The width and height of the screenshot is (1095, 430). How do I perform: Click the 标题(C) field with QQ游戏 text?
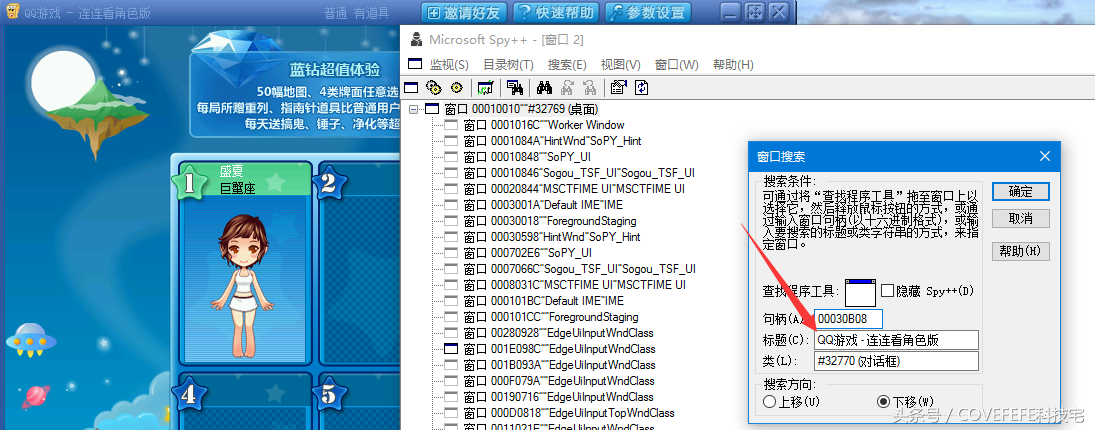897,341
